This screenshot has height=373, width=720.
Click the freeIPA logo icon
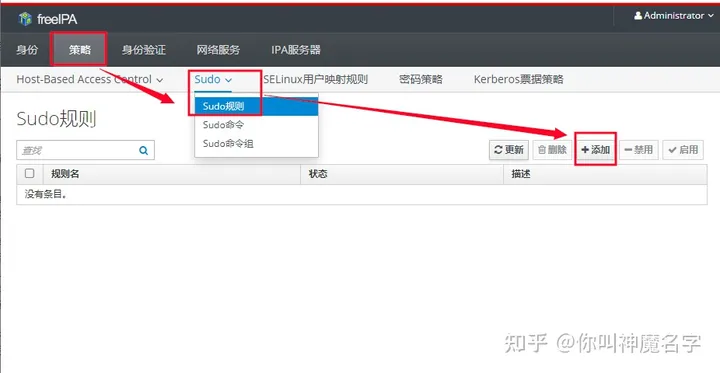pyautogui.click(x=25, y=19)
